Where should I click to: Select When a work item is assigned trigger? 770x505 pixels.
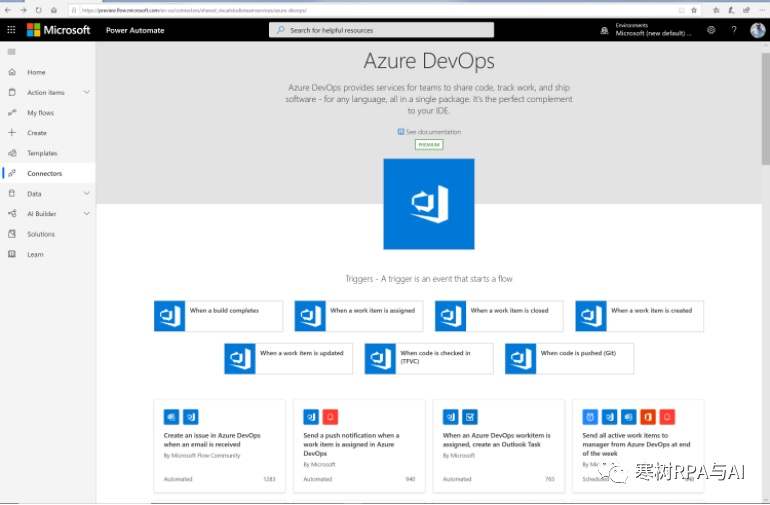pyautogui.click(x=358, y=316)
